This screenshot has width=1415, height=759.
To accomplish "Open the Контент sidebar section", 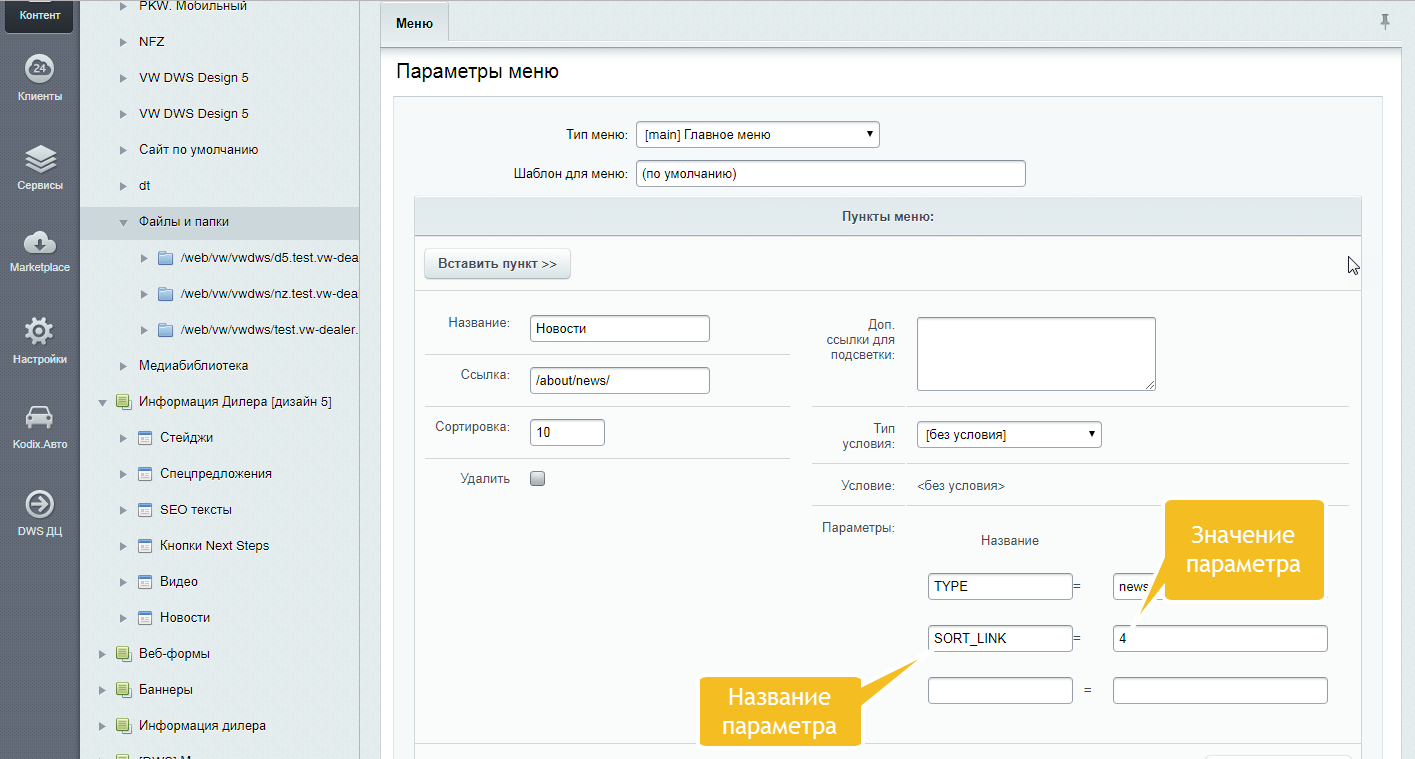I will click(x=39, y=16).
